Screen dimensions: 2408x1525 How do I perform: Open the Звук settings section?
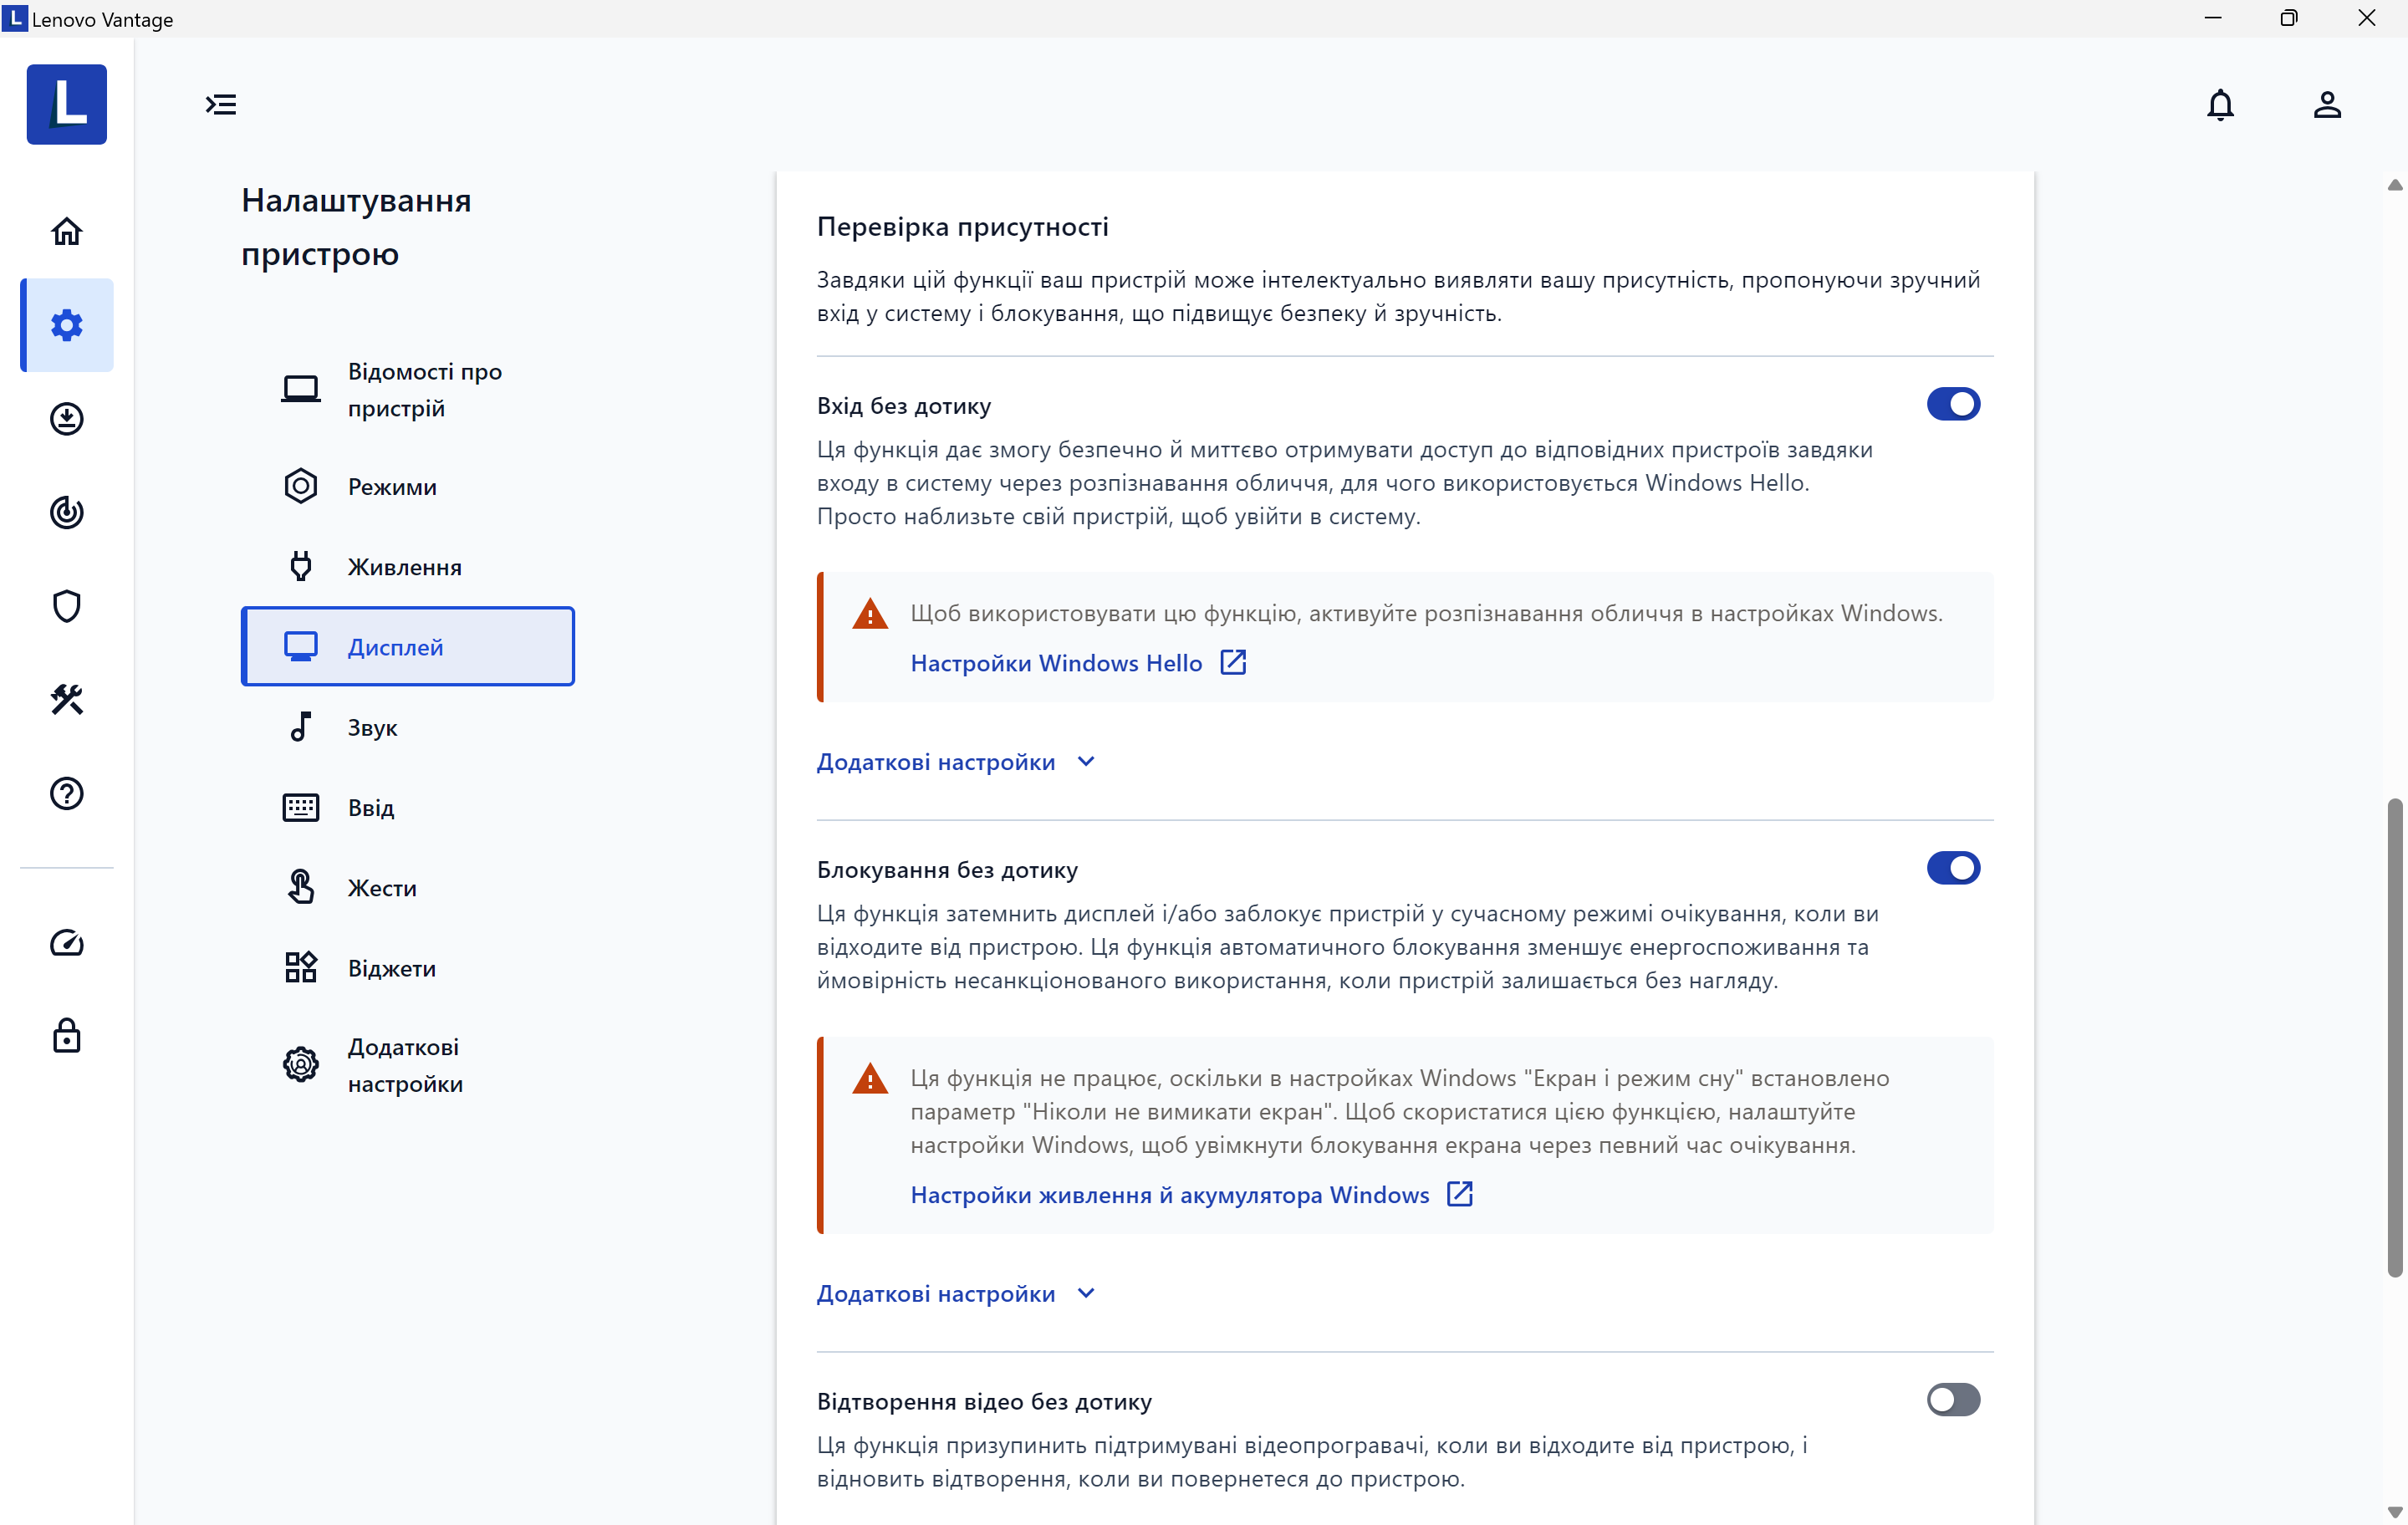click(x=372, y=728)
